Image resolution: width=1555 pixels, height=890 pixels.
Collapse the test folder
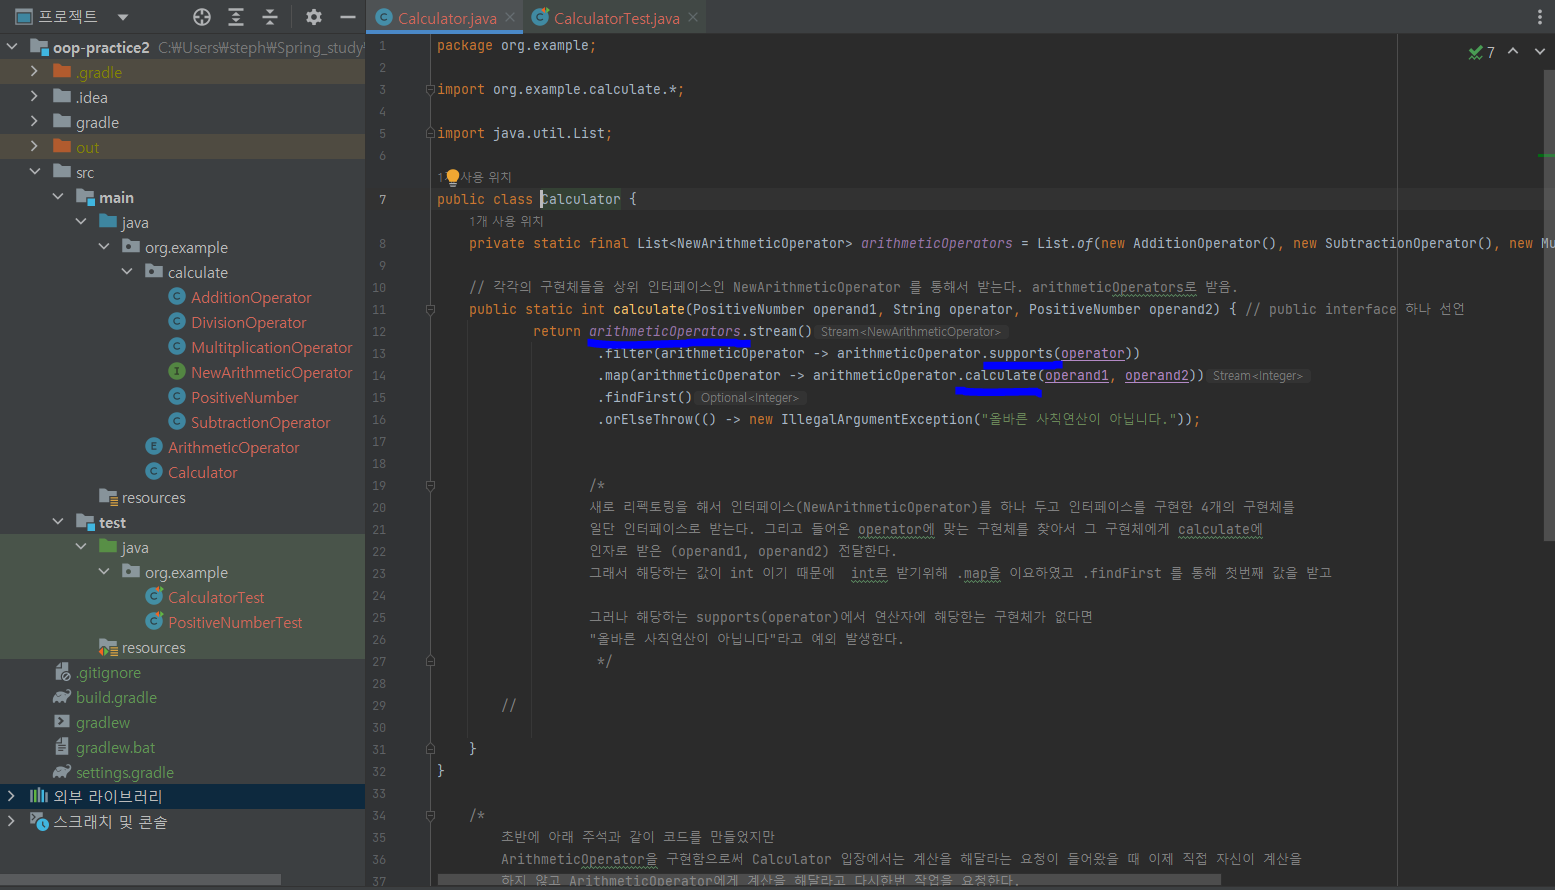click(58, 522)
